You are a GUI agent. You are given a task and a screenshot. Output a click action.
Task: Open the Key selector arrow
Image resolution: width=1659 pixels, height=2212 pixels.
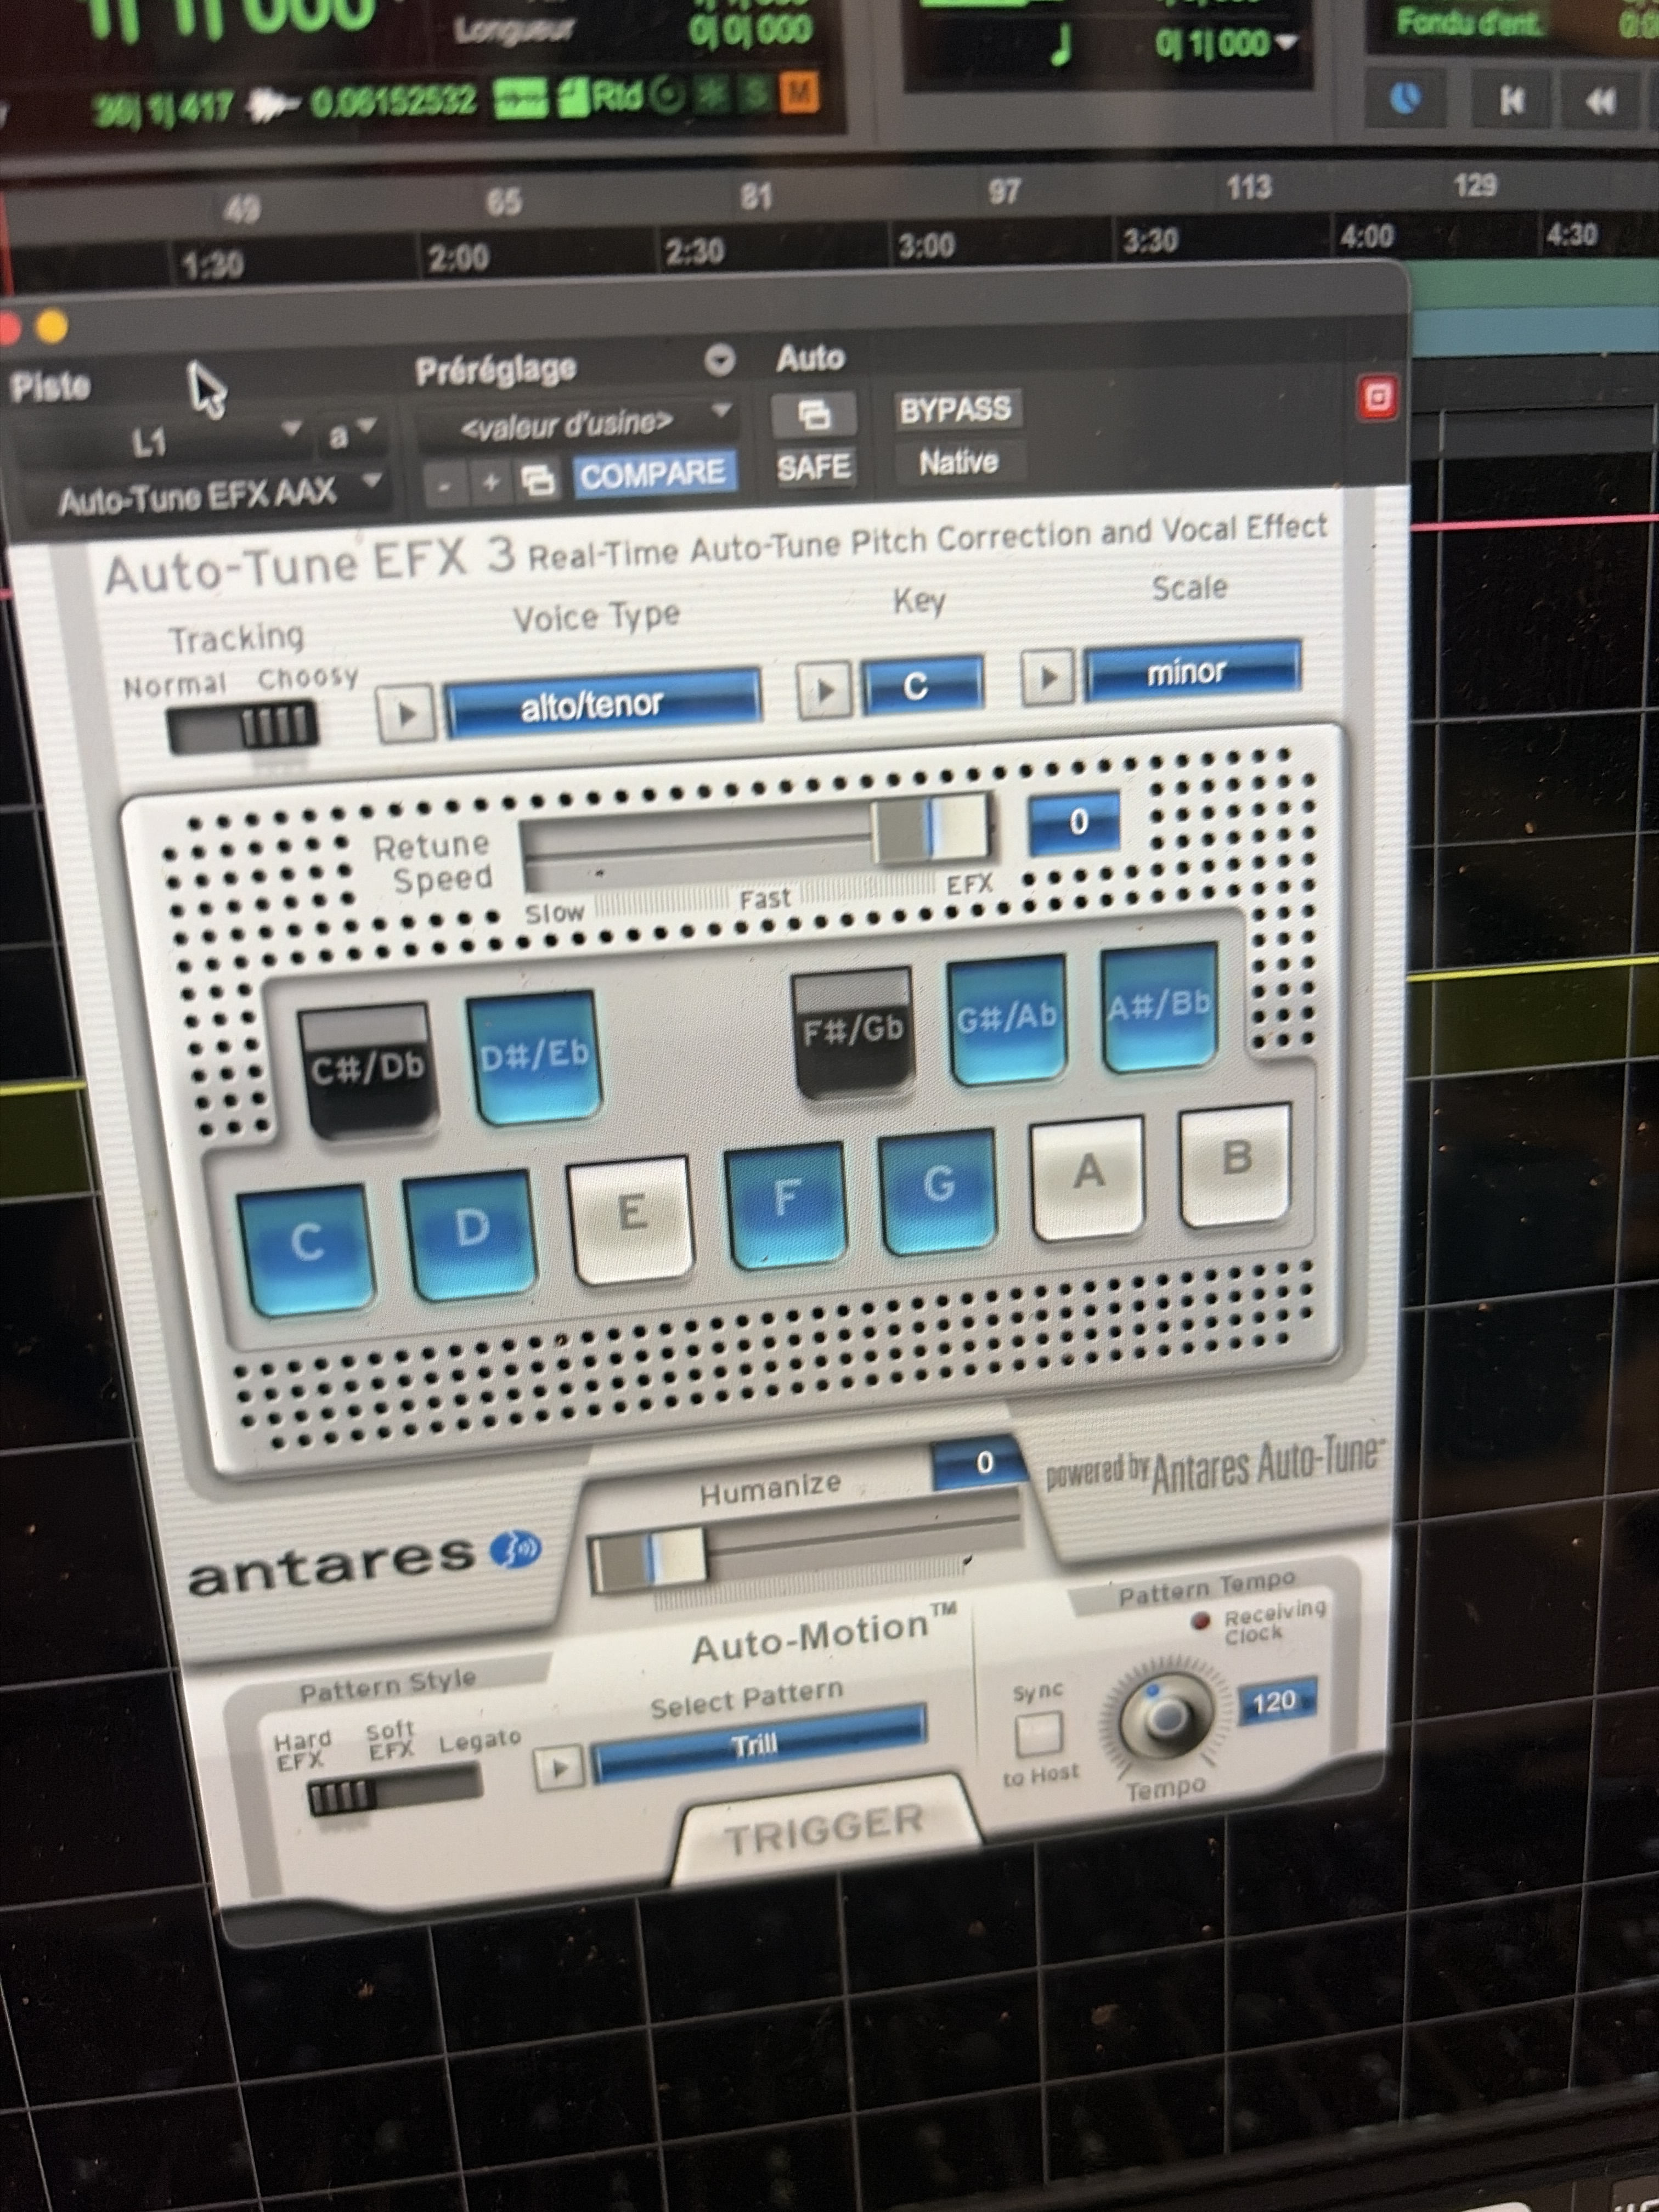(x=824, y=690)
